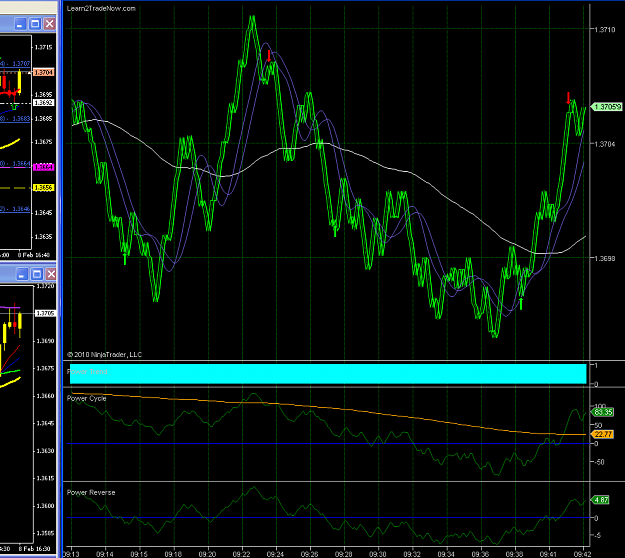Screen dimensions: 625x558
Task: Click the 1.3710 label on main price axis
Action: pyautogui.click(x=605, y=29)
